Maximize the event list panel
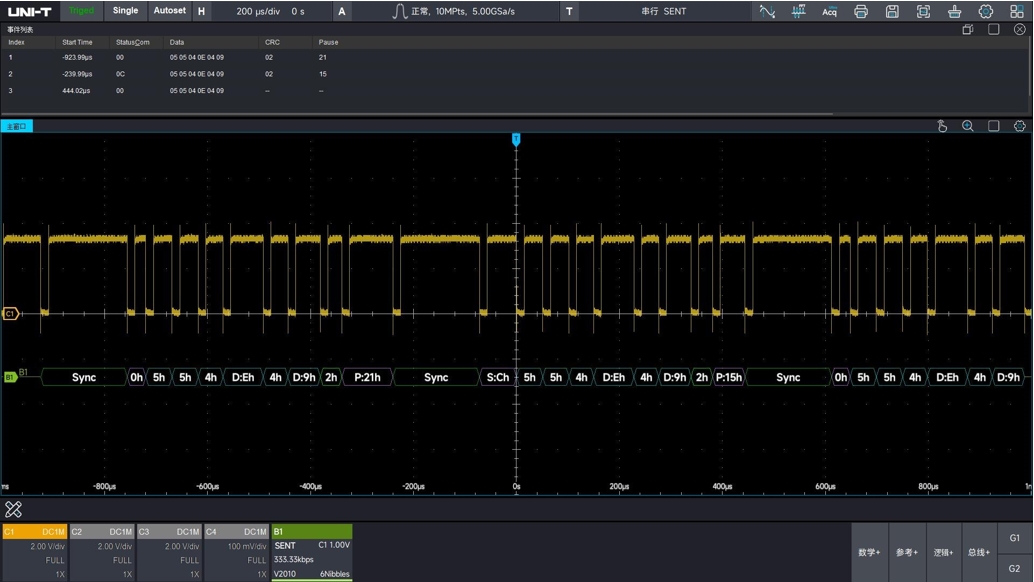The image size is (1034, 582). click(x=994, y=30)
